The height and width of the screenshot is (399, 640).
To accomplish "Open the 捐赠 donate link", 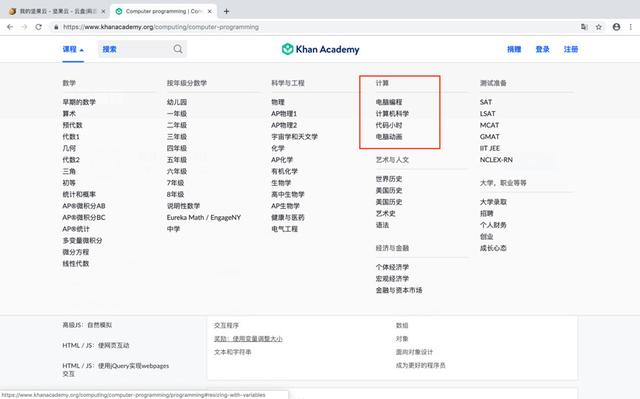I will (x=514, y=49).
